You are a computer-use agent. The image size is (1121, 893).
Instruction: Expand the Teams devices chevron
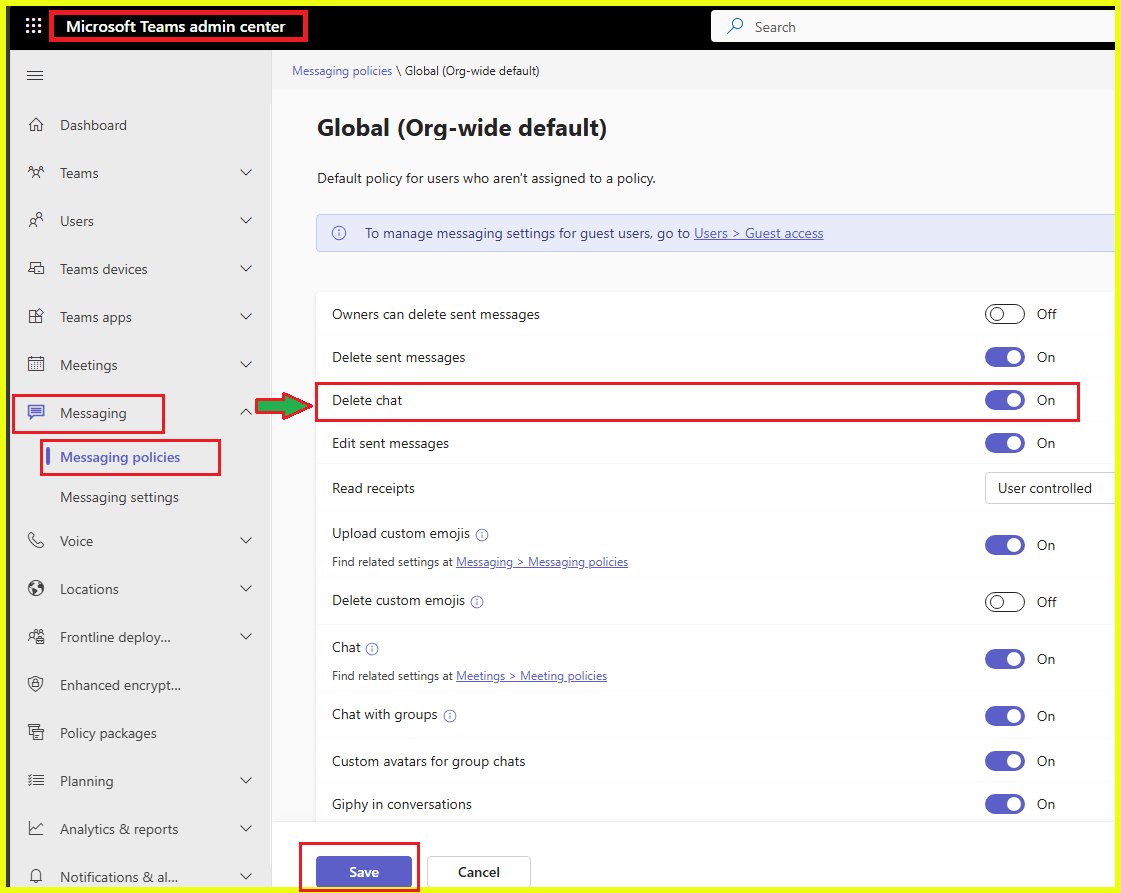tap(246, 268)
